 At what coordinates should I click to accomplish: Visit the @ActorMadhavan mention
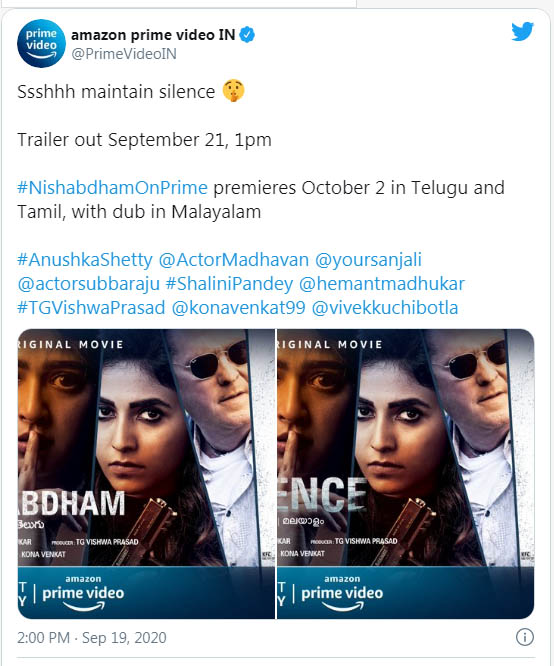[234, 260]
